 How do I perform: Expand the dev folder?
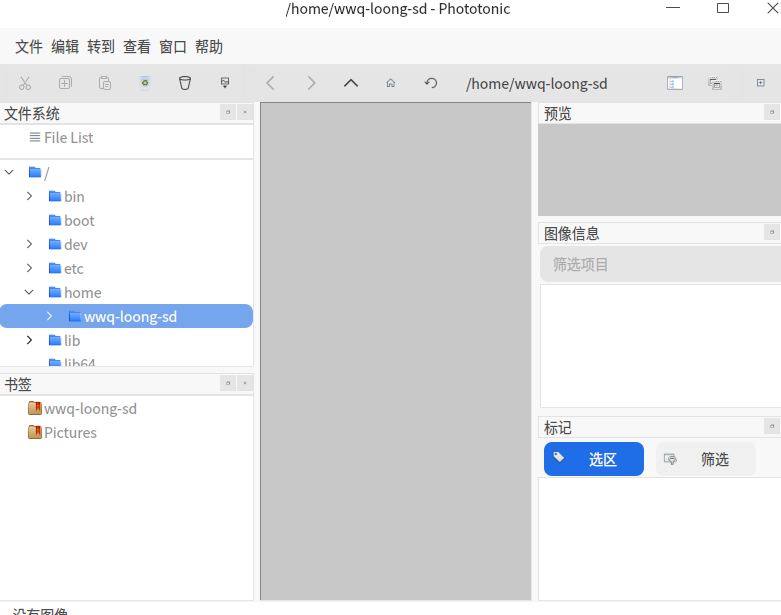click(29, 244)
